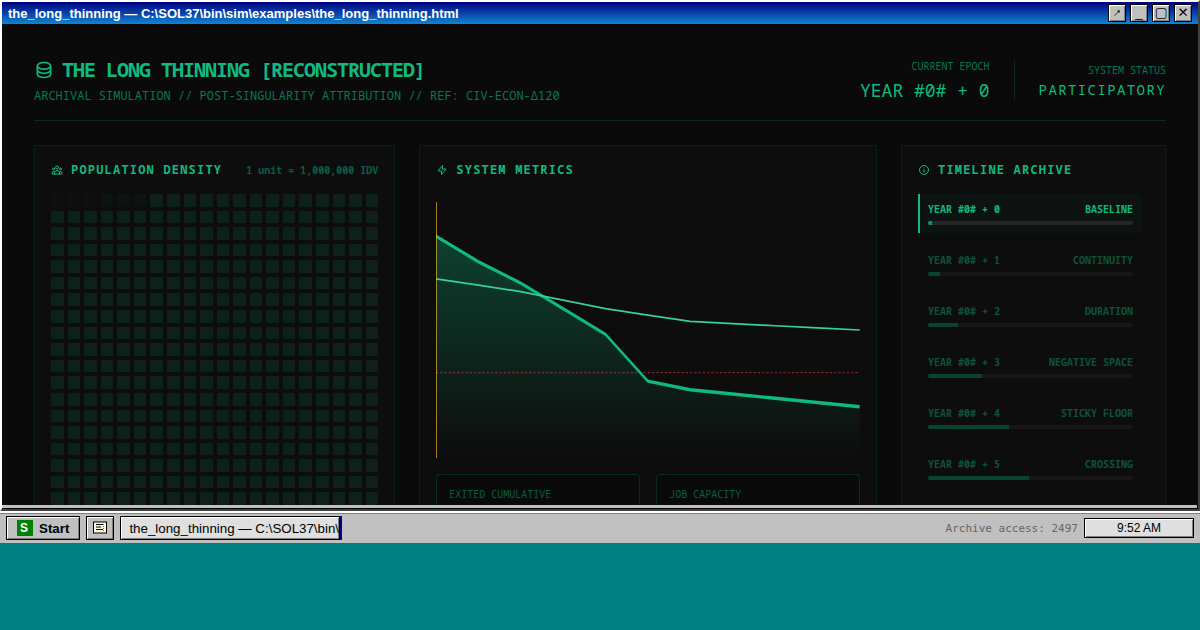Click the progress bar under the CROSSING entry
1200x630 pixels.
[1029, 478]
